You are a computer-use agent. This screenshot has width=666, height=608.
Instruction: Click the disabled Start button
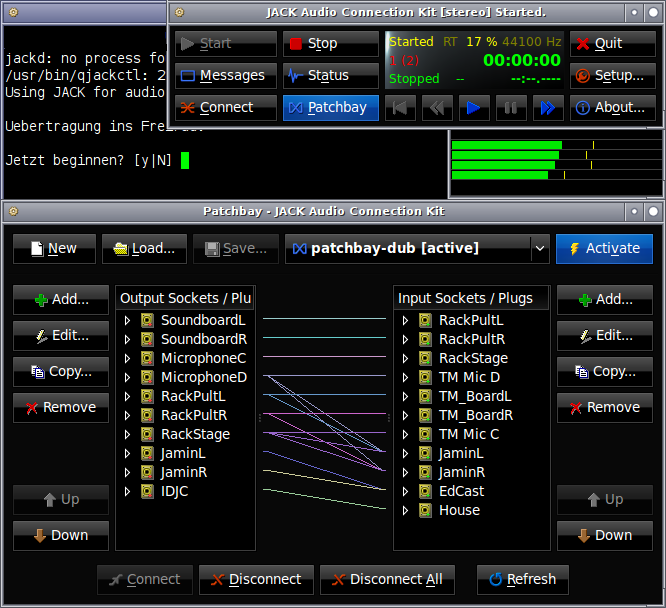click(226, 43)
